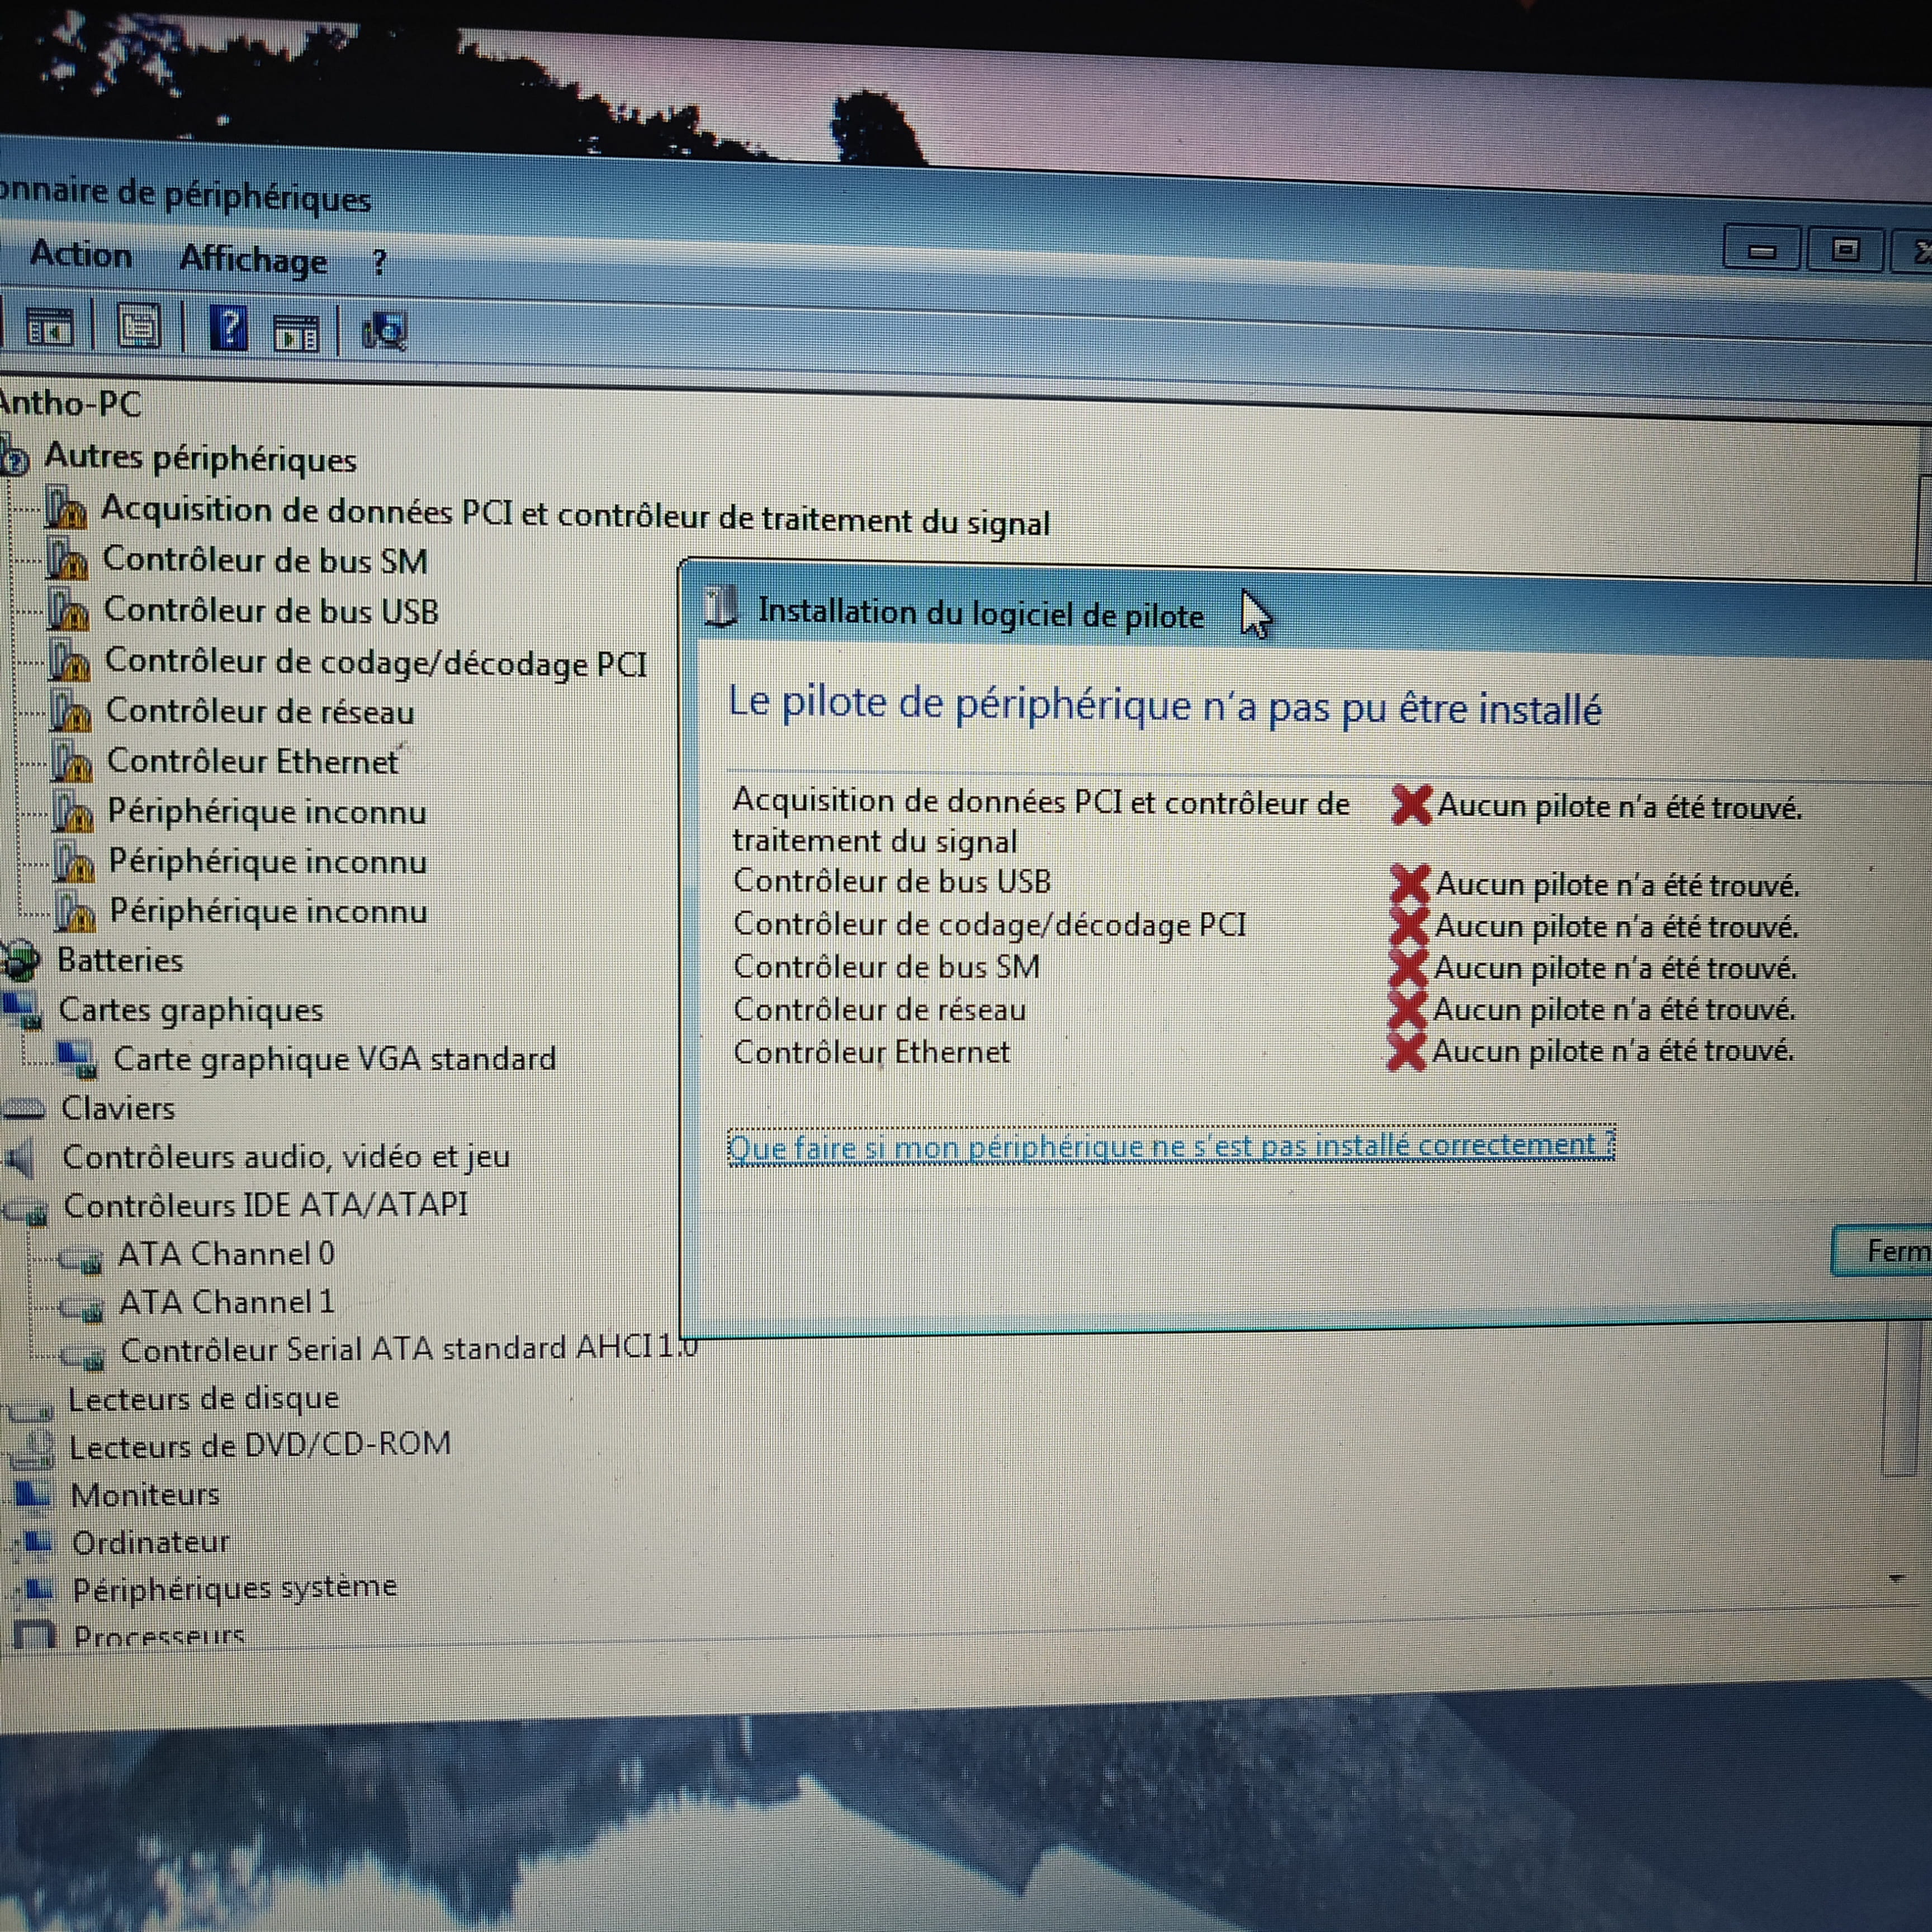The image size is (1932, 1932).
Task: Expand the Batteries category
Action: [x=119, y=960]
